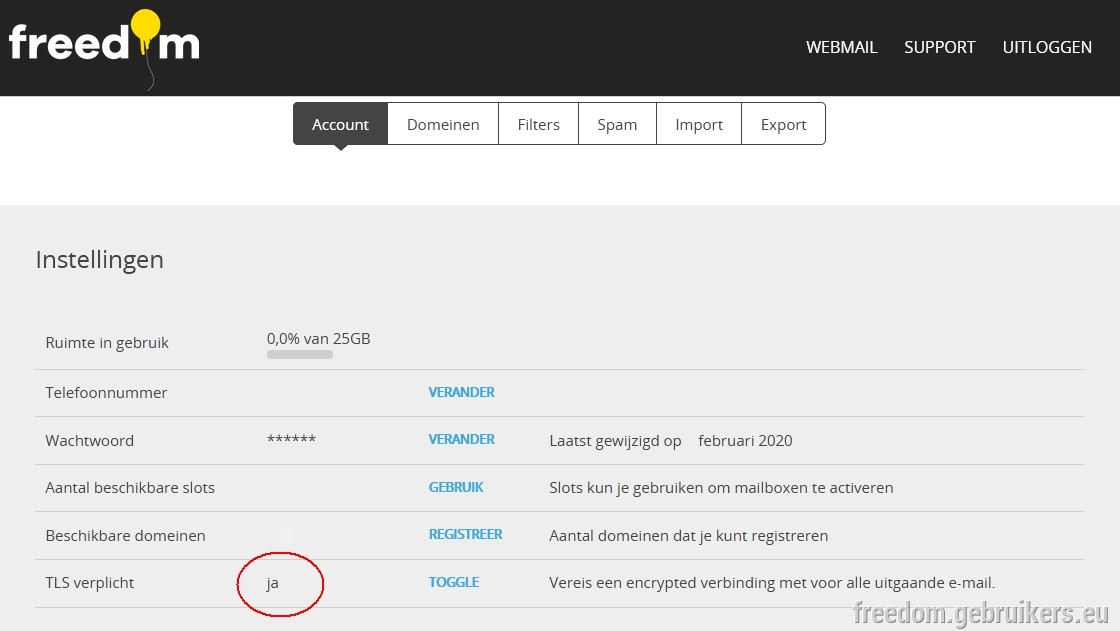Toggle the TLS verplicht setting
This screenshot has height=631, width=1120.
[454, 582]
